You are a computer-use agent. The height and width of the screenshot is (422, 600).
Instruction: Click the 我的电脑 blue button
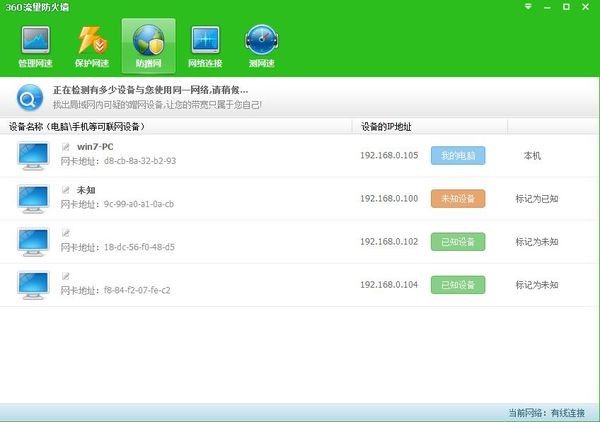(458, 155)
